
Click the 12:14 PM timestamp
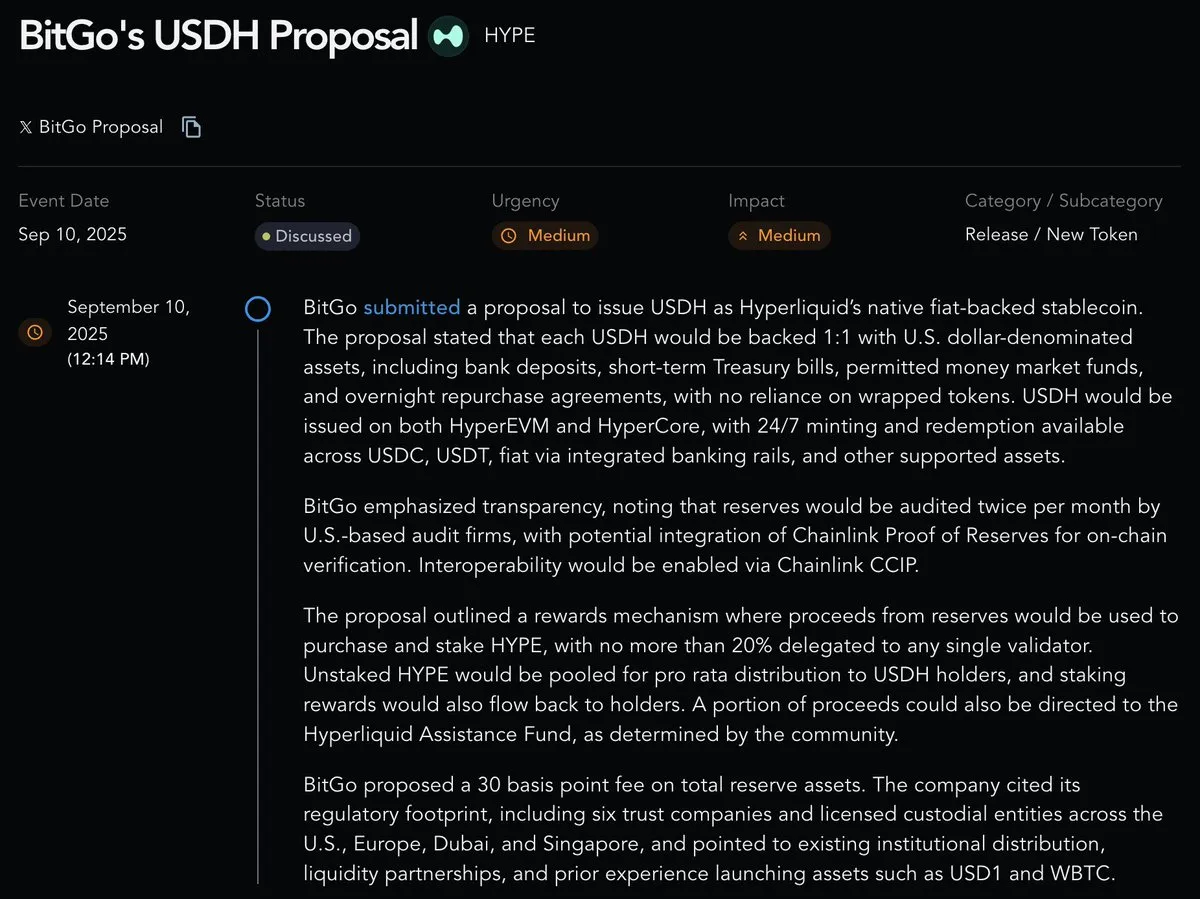click(108, 359)
